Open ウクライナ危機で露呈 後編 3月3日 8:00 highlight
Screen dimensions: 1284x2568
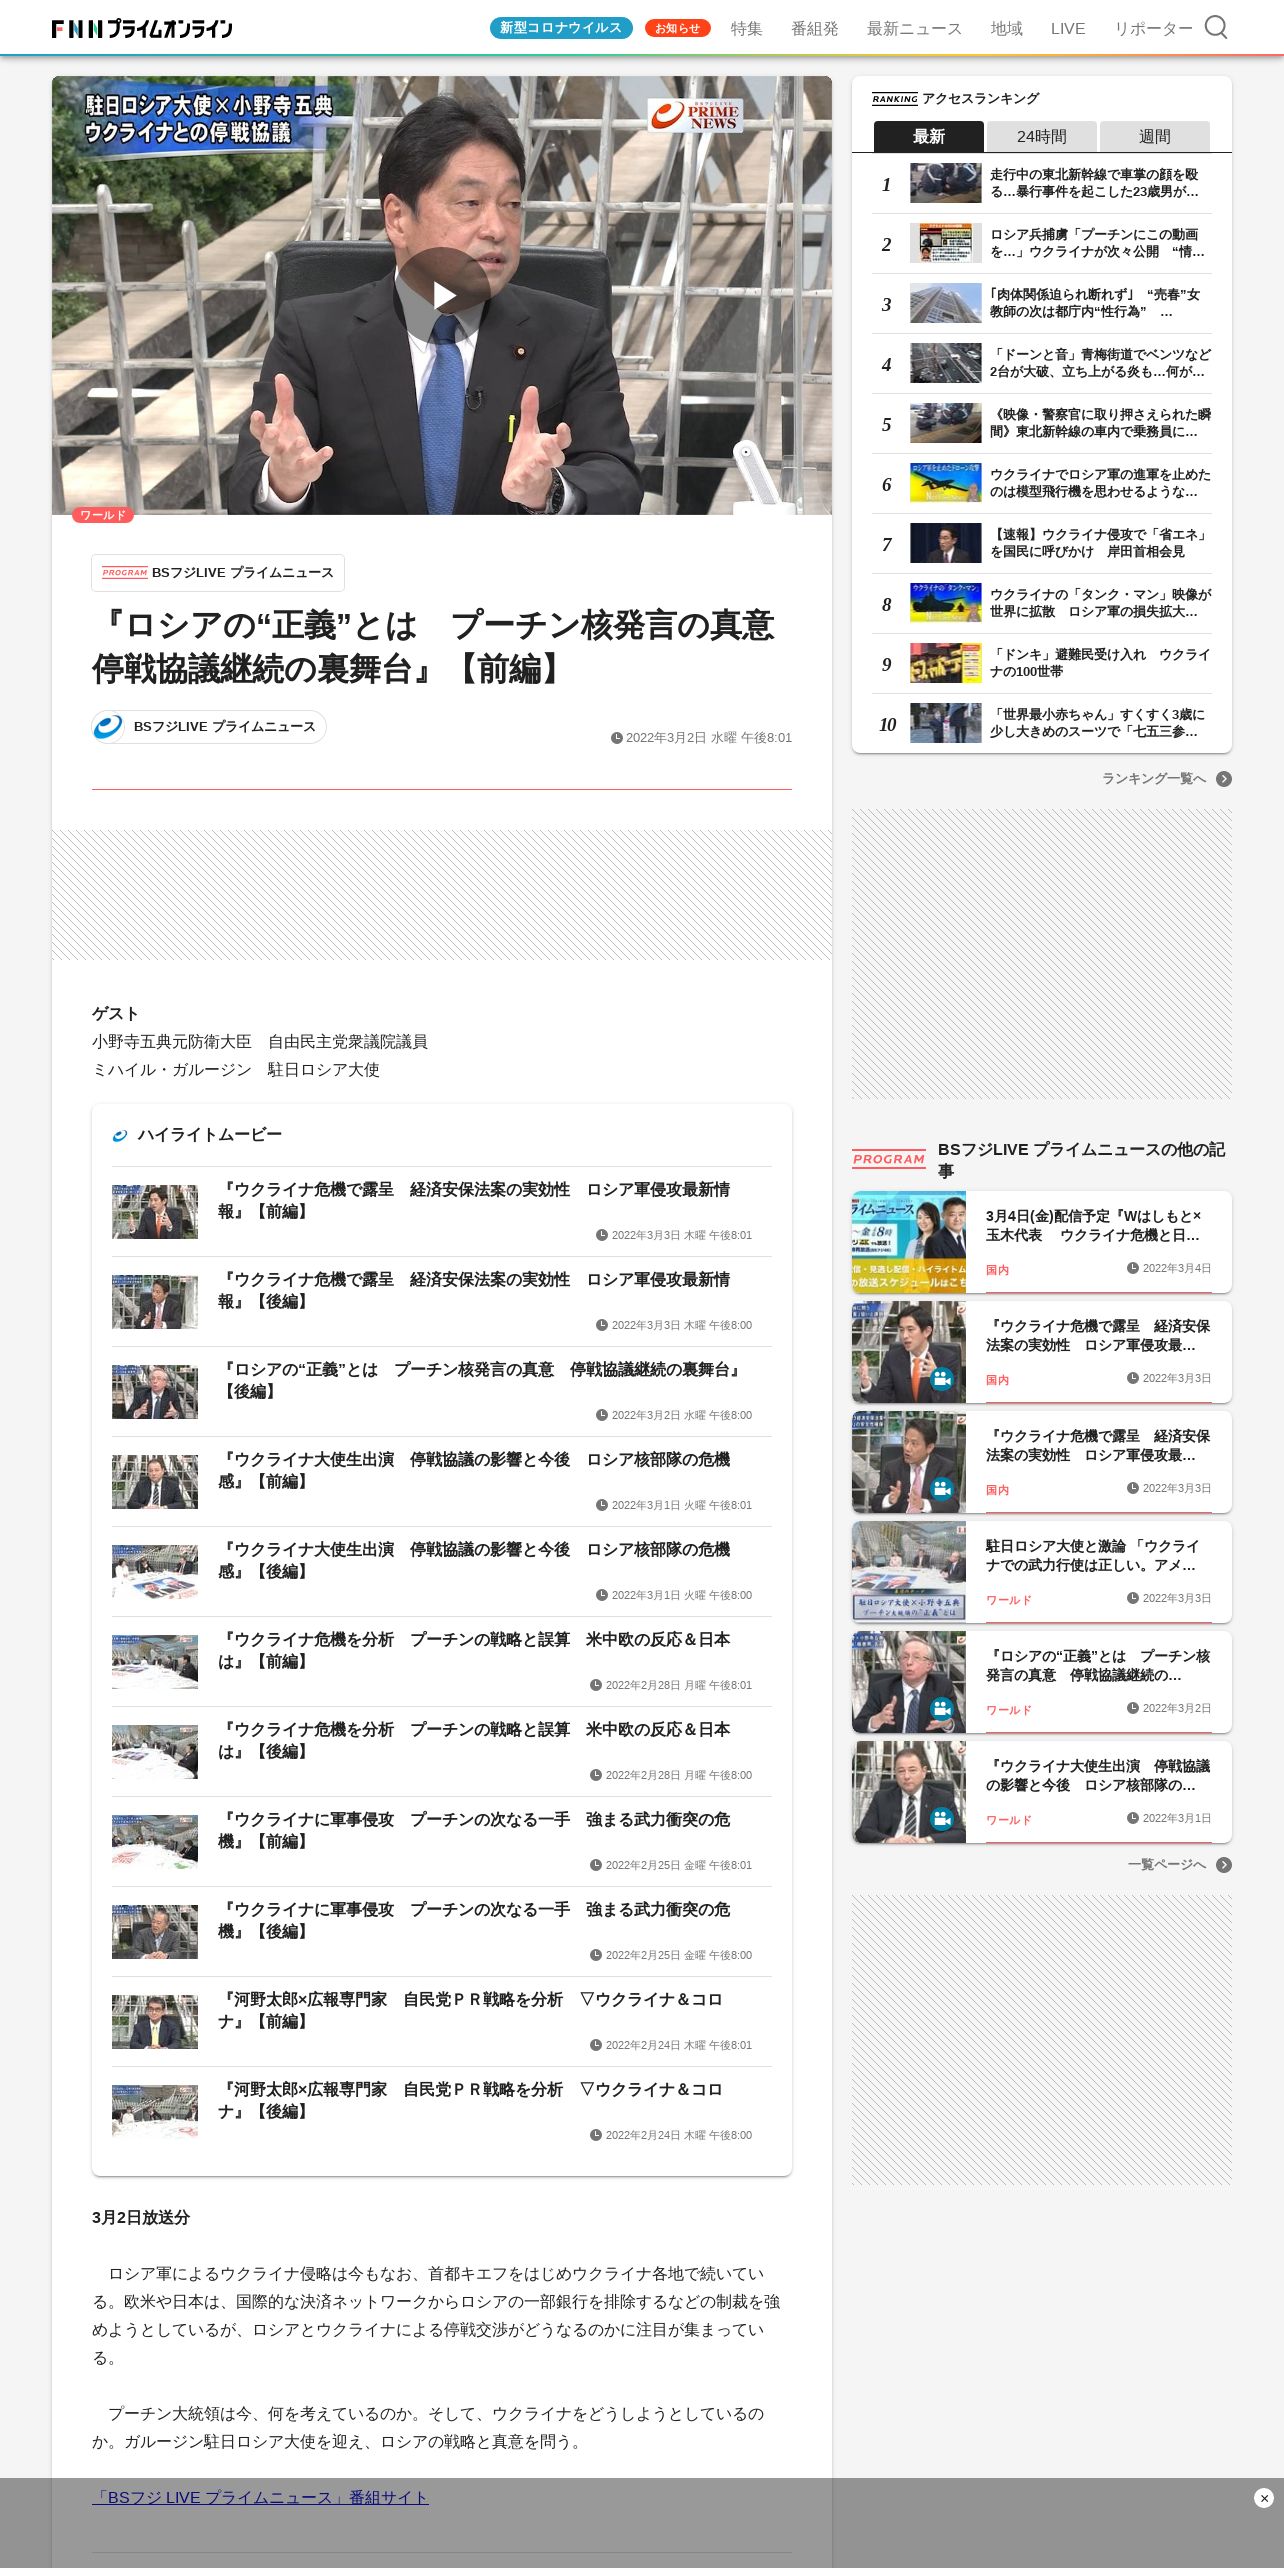point(442,1301)
